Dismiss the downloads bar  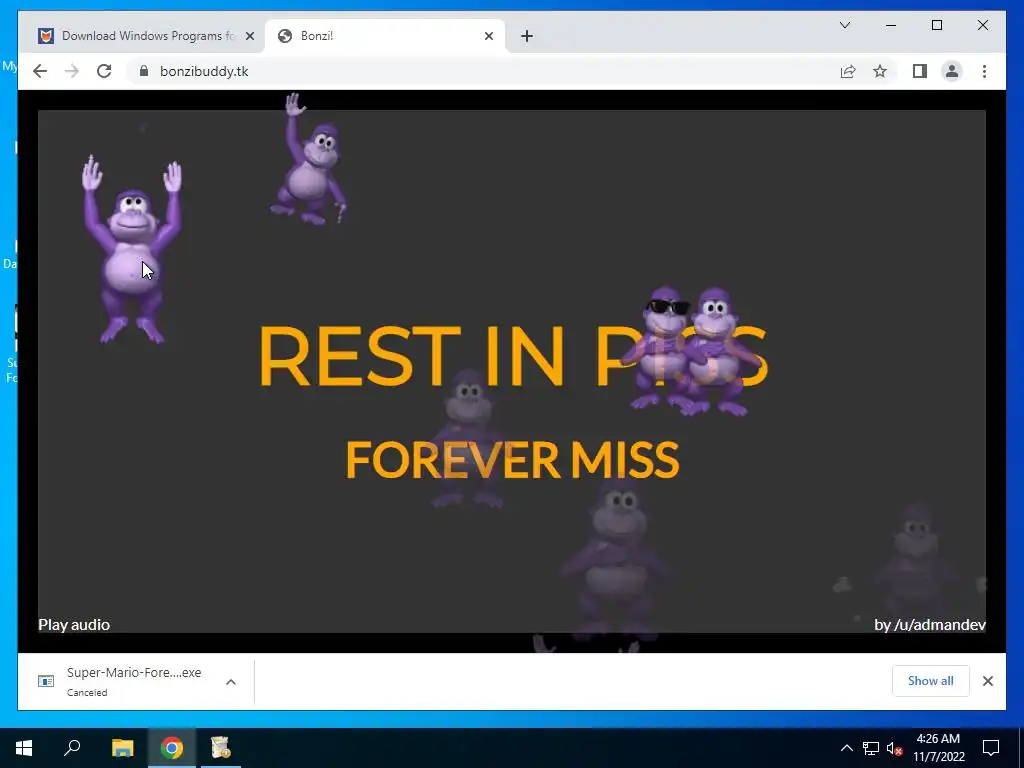click(x=987, y=681)
